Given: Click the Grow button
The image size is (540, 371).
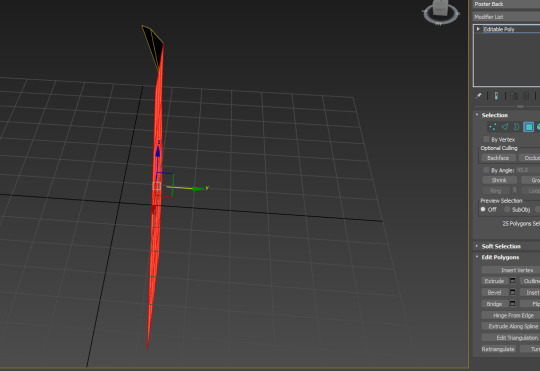Looking at the screenshot, I should 531,180.
